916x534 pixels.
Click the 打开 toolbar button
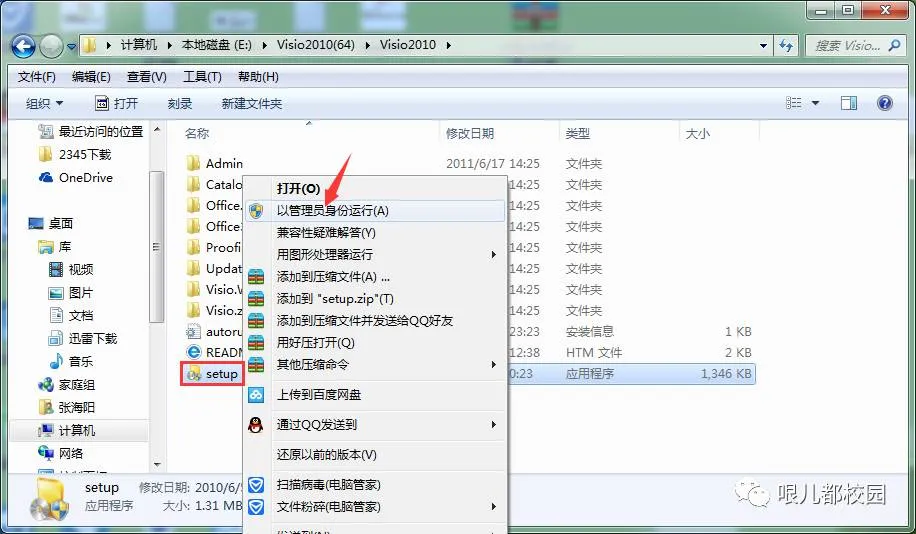(x=117, y=103)
